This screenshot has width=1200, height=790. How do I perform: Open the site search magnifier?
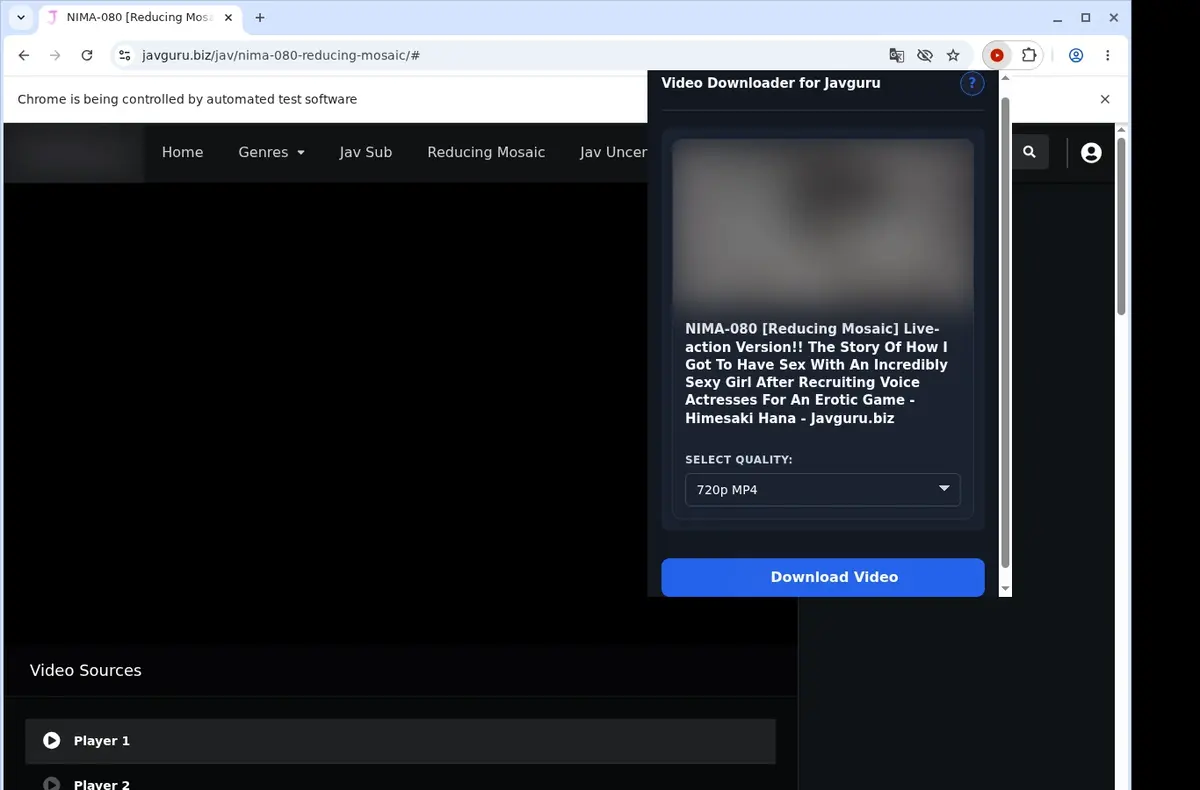tap(1030, 152)
